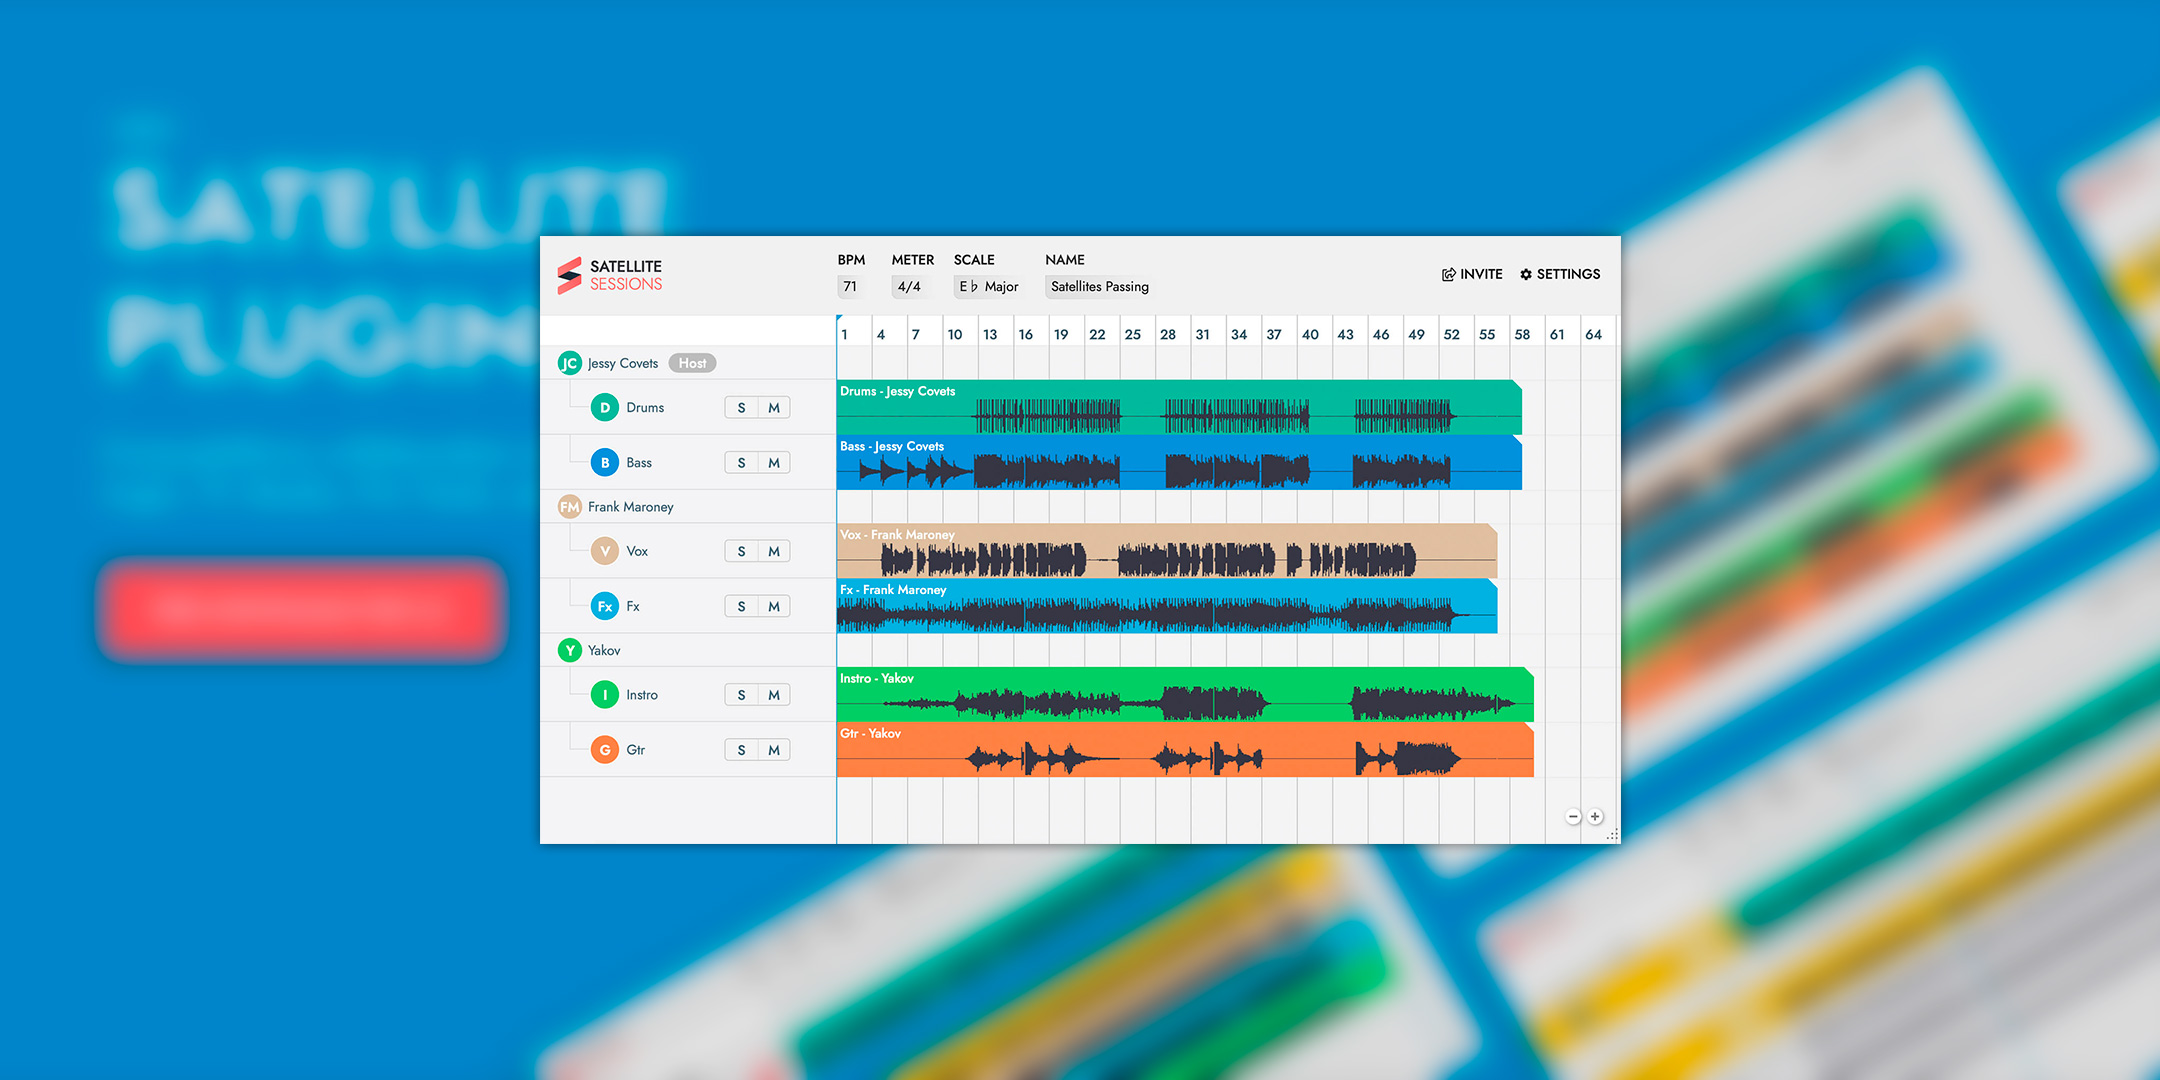Click the Host badge next to Jessy Covets
The width and height of the screenshot is (2160, 1080).
[x=692, y=363]
